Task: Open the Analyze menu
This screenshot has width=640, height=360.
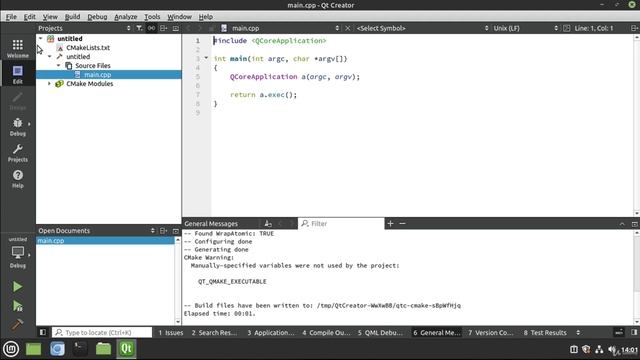Action: (126, 17)
